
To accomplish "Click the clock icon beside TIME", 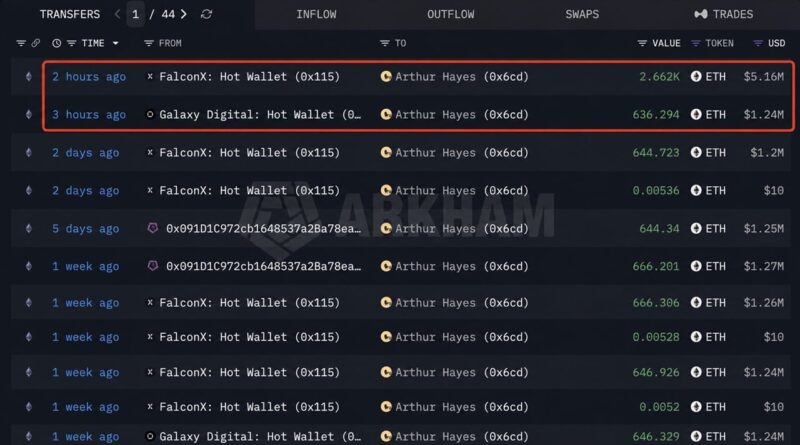I will point(57,43).
